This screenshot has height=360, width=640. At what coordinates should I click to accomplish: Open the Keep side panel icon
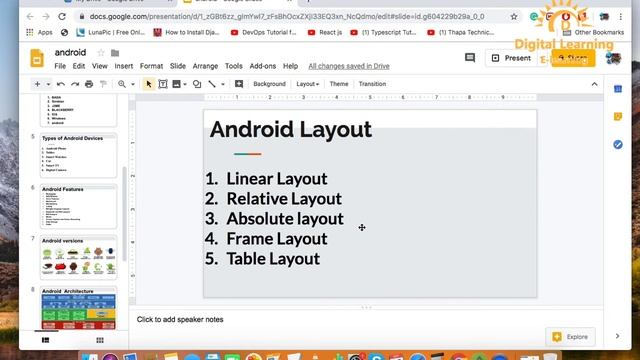coord(618,117)
